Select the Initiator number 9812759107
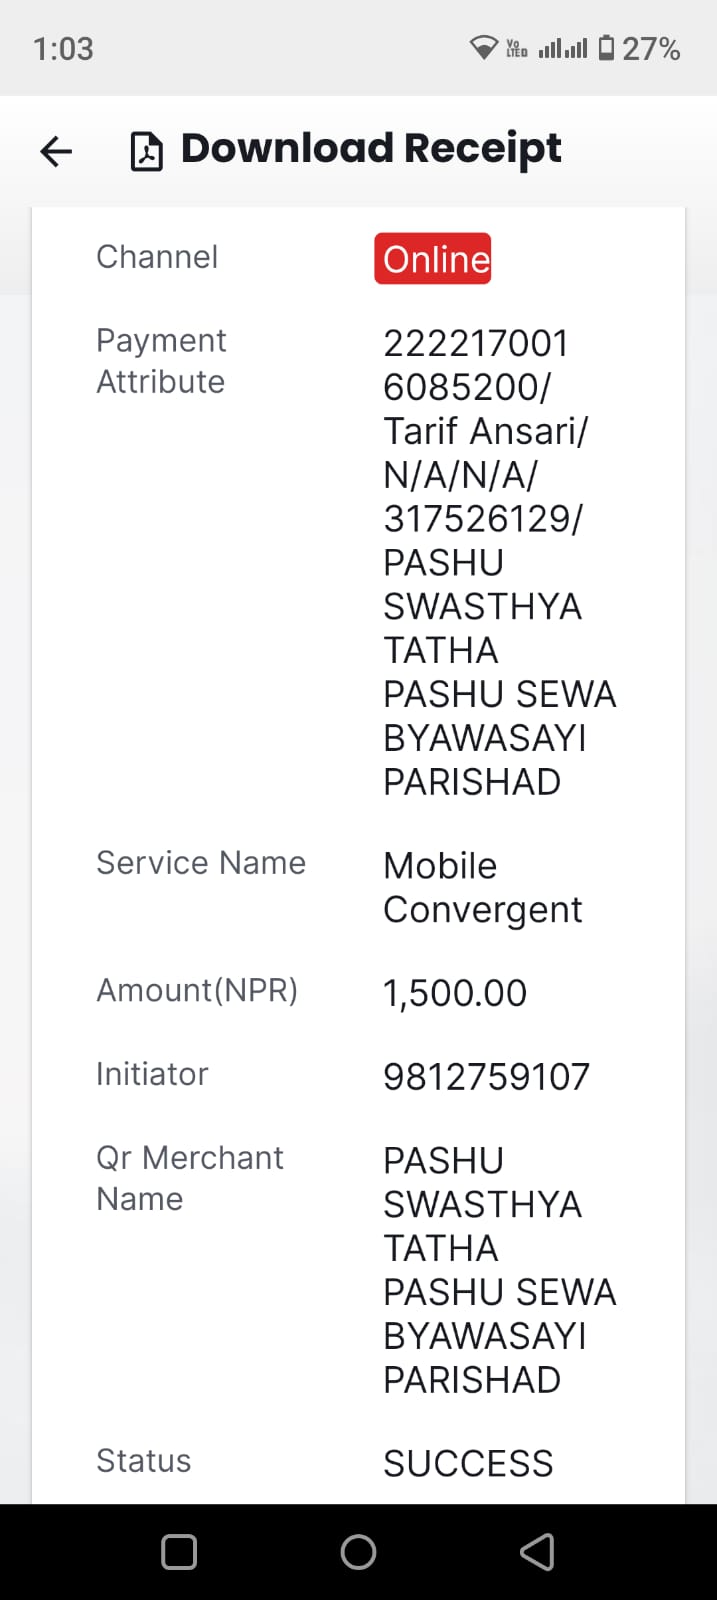This screenshot has width=717, height=1600. tap(487, 1077)
